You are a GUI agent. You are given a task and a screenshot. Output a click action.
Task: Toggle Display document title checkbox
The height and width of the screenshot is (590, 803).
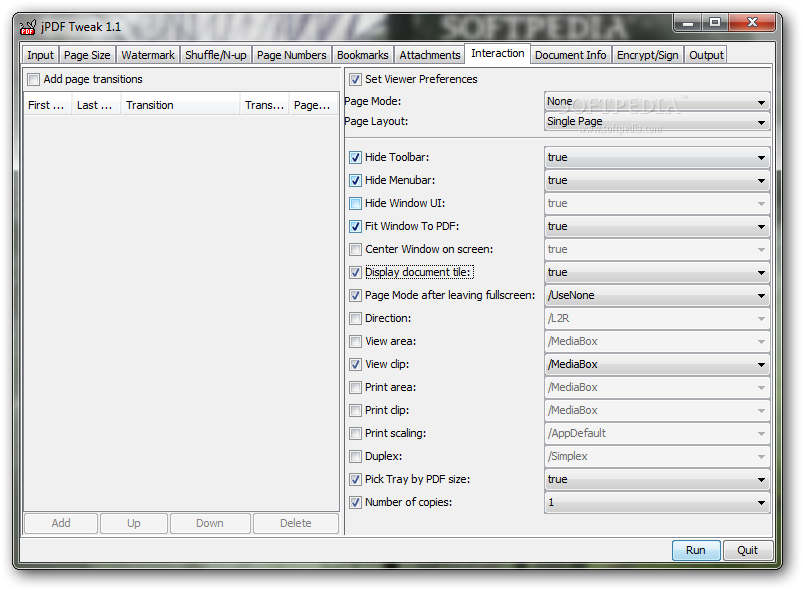pyautogui.click(x=355, y=272)
